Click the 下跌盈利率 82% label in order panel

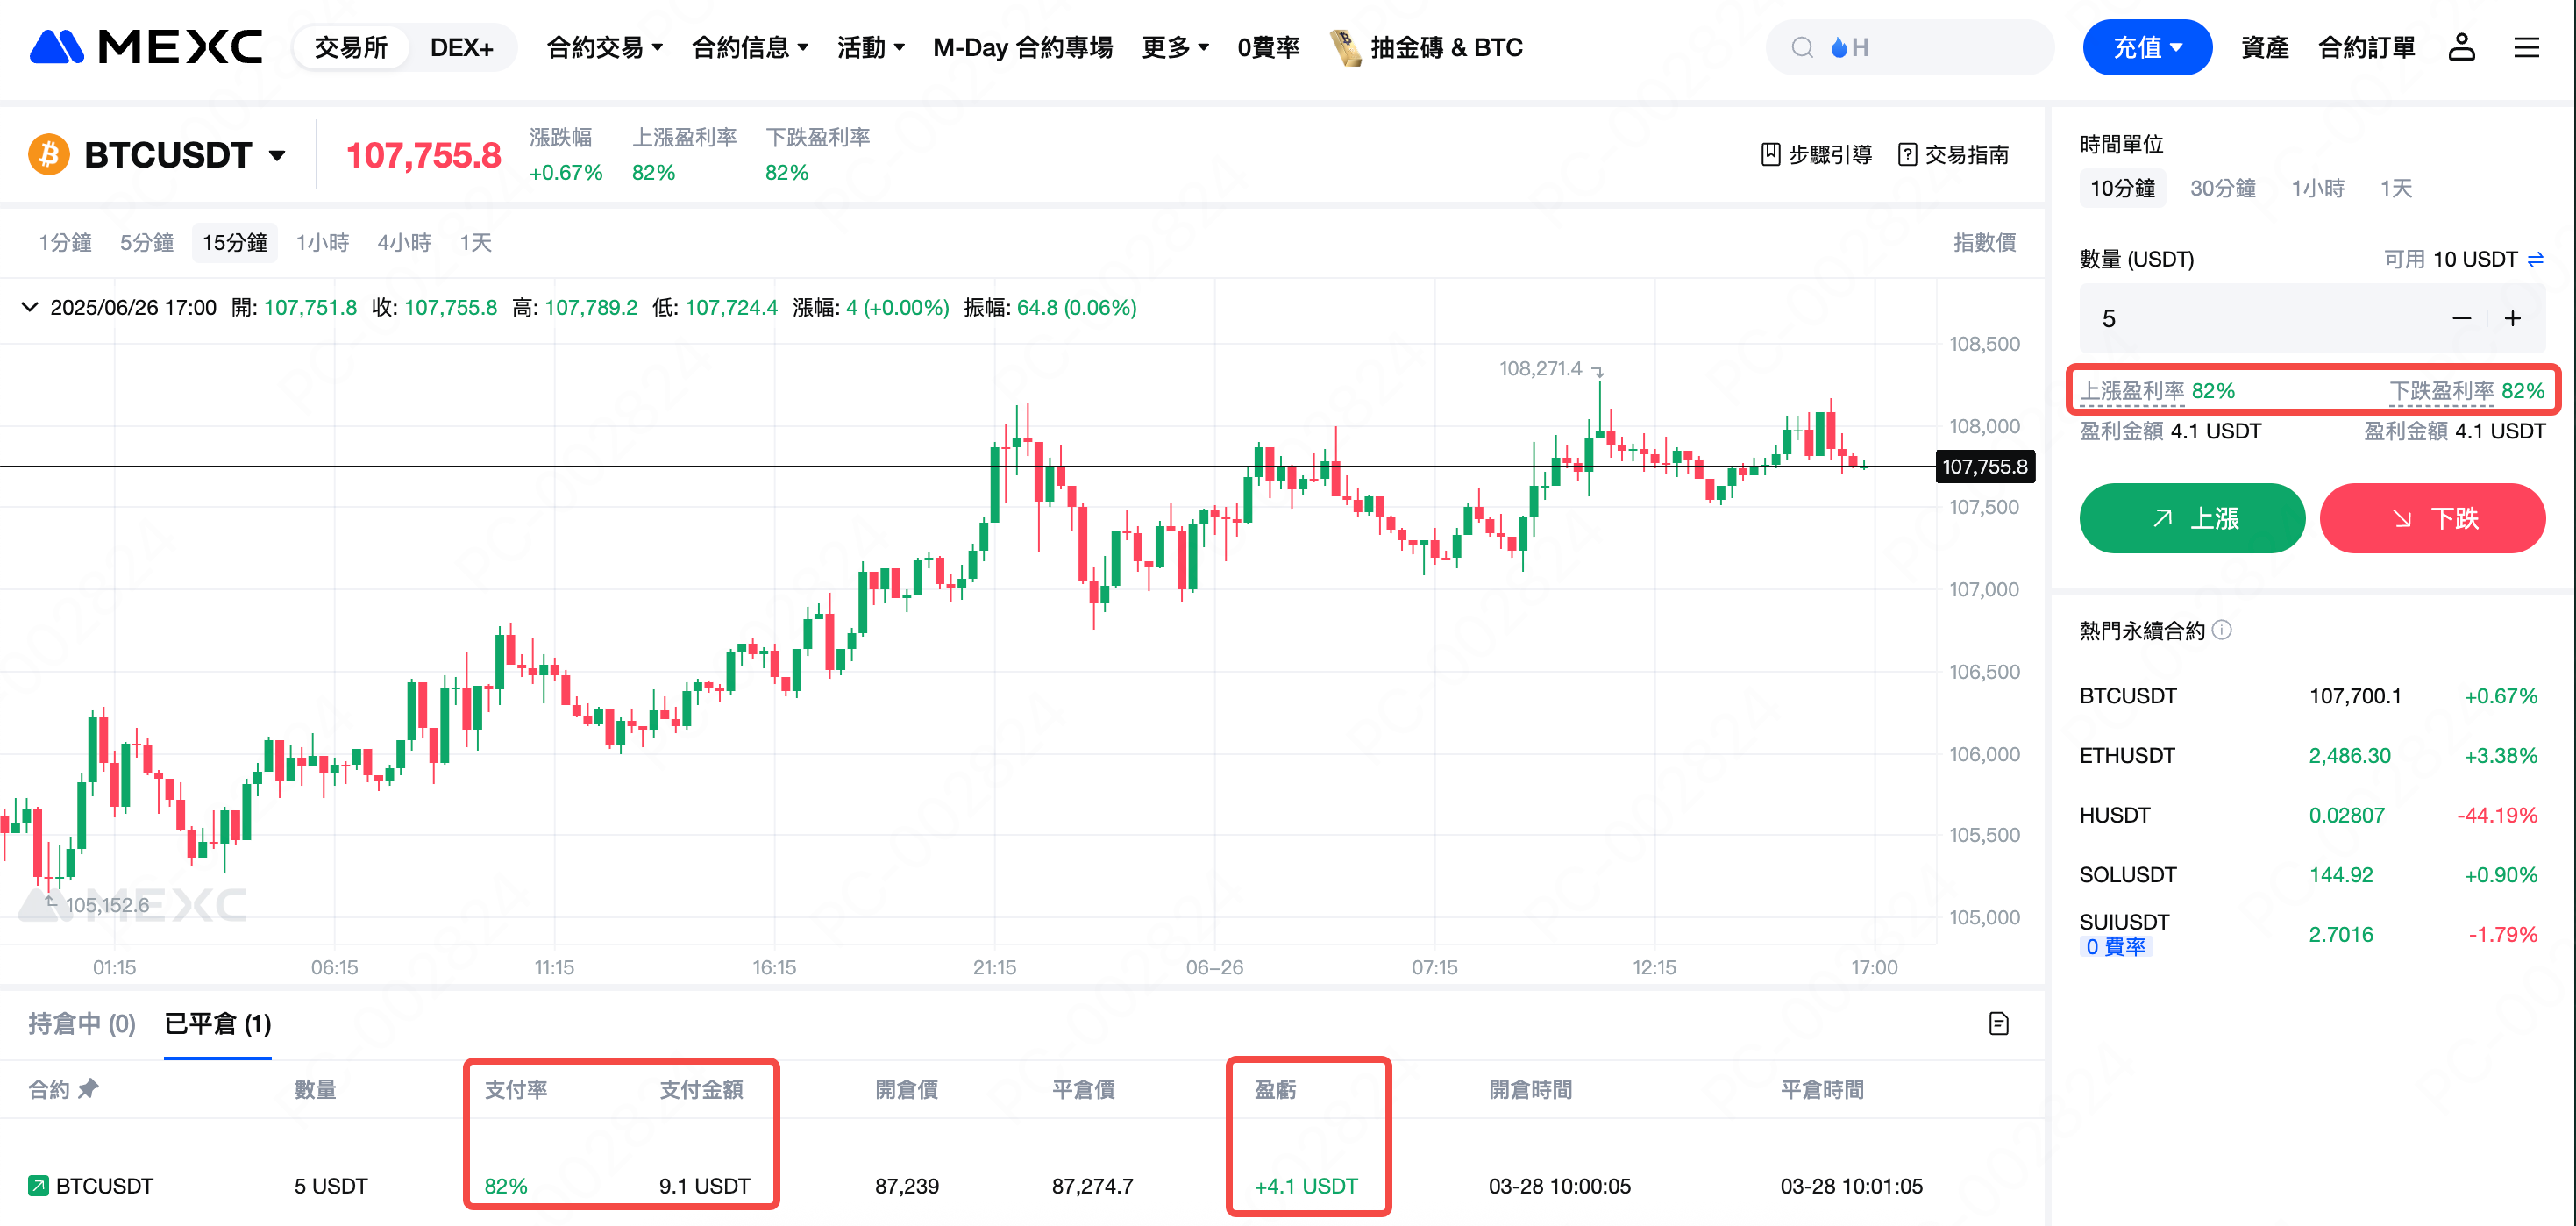click(x=2467, y=390)
